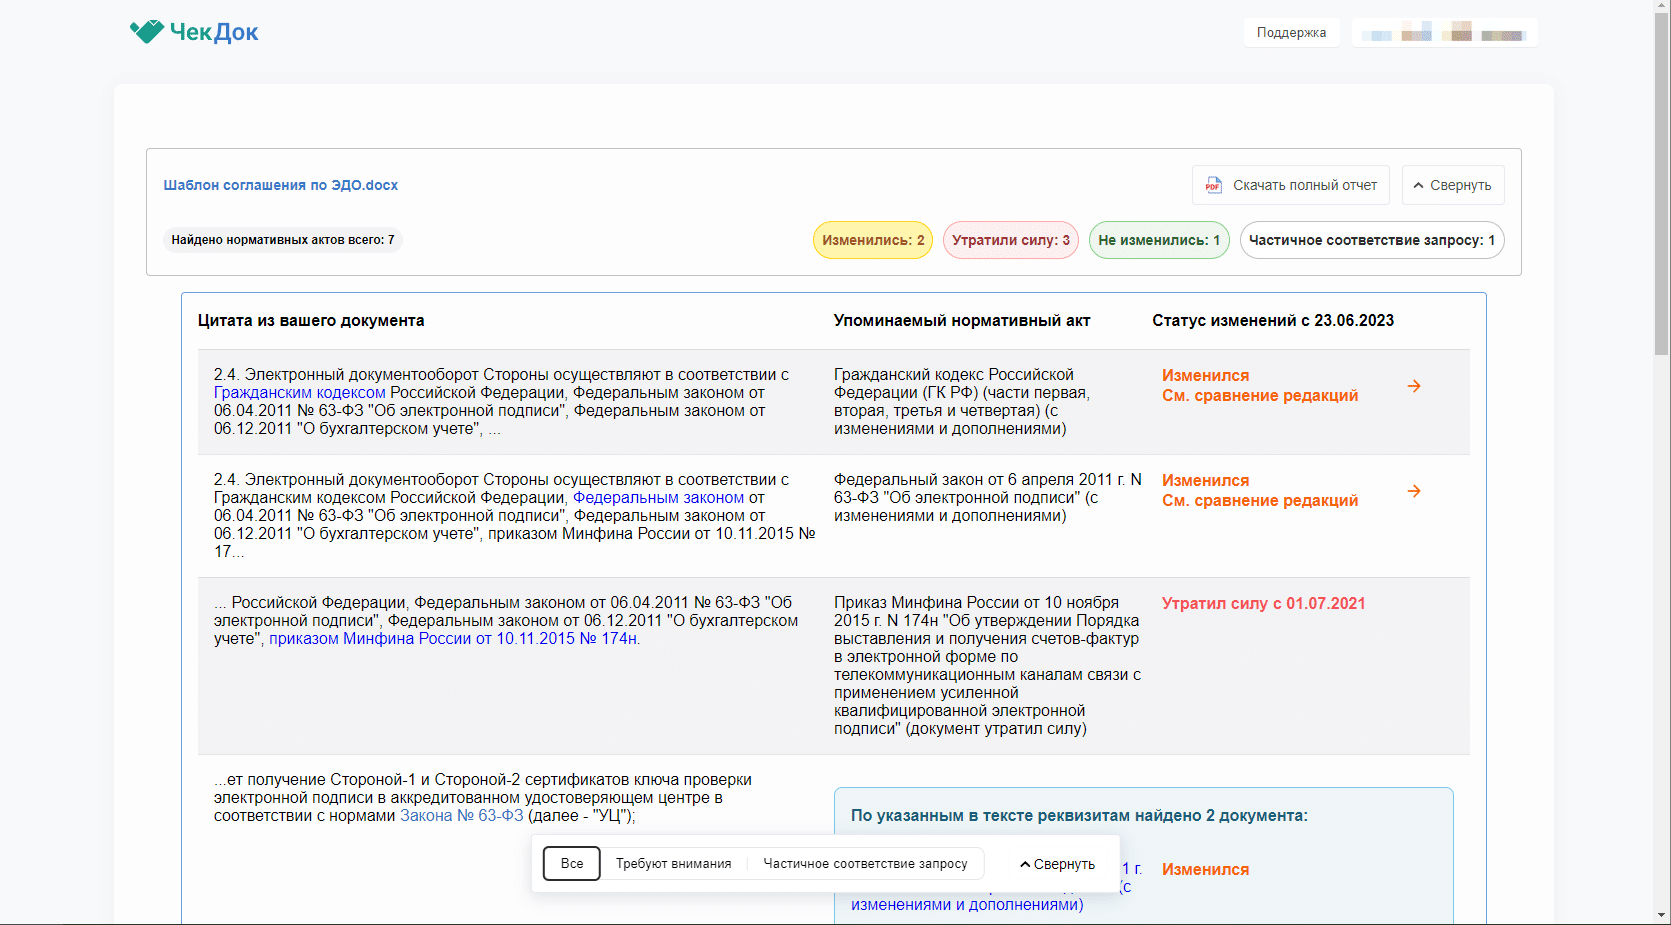This screenshot has height=925, width=1671.
Task: Click the Закона № 63-ФЗ link
Action: 461,816
